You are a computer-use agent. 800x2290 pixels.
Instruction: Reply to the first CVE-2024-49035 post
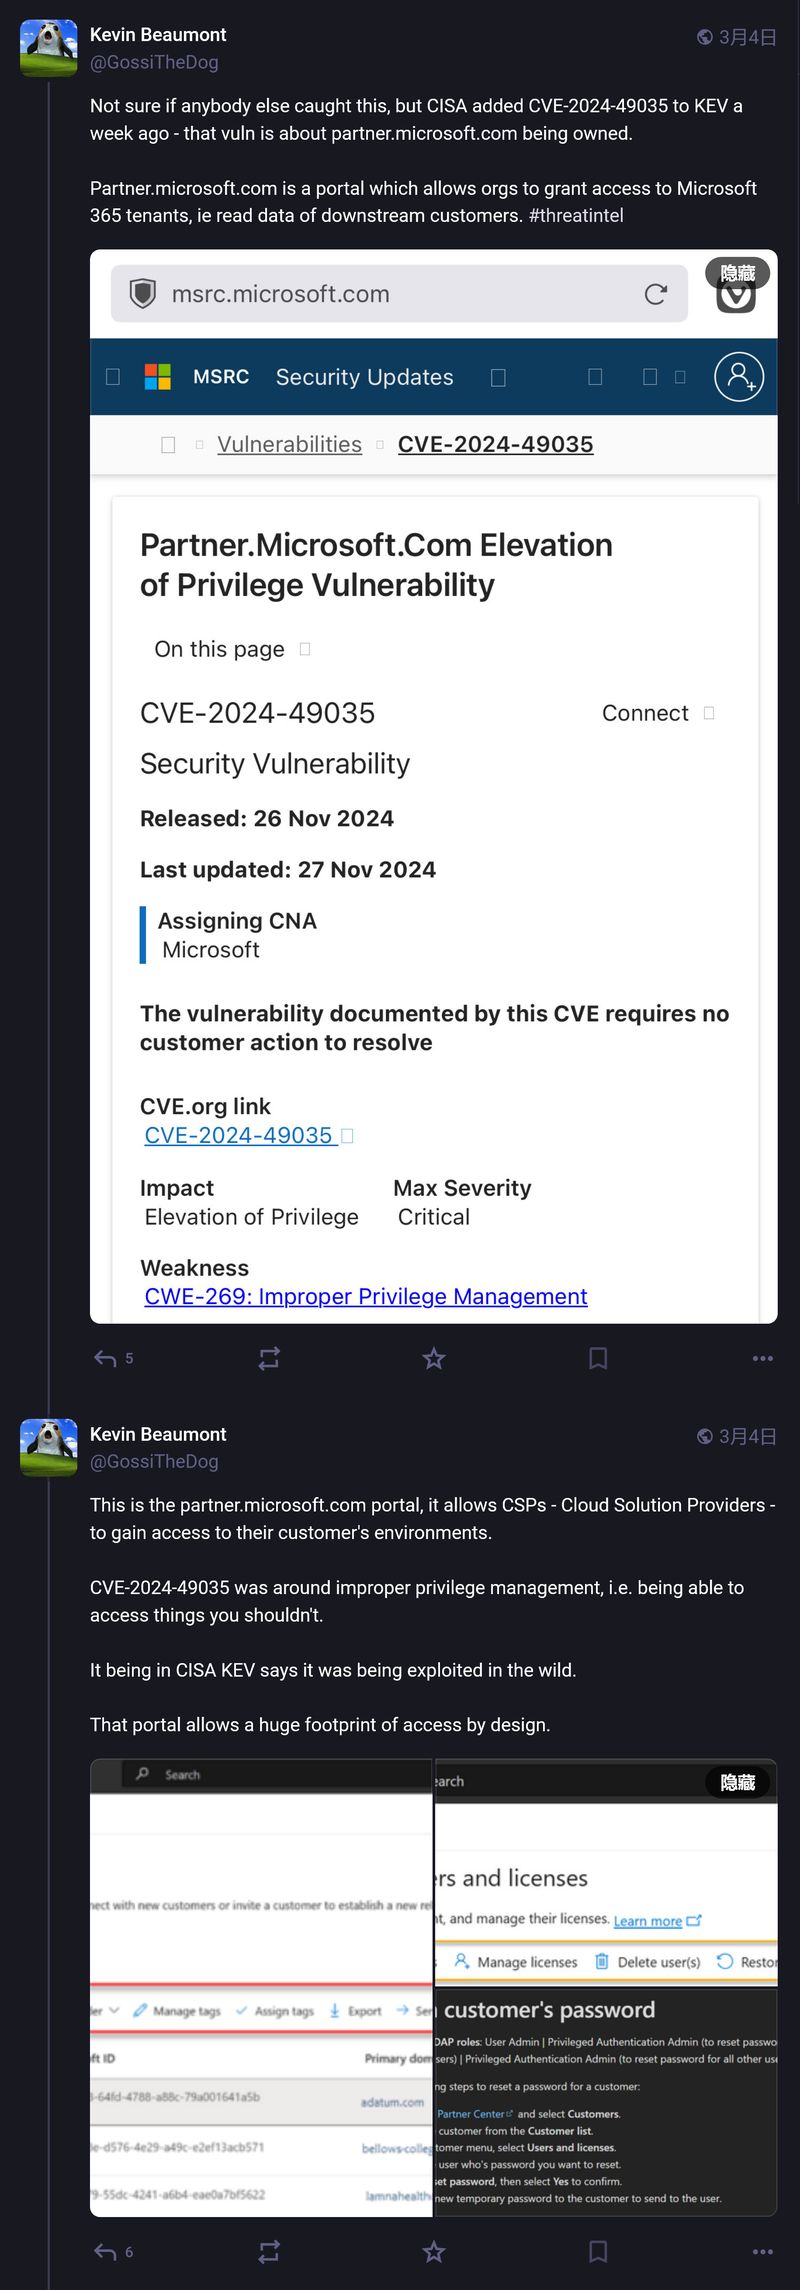(105, 1358)
